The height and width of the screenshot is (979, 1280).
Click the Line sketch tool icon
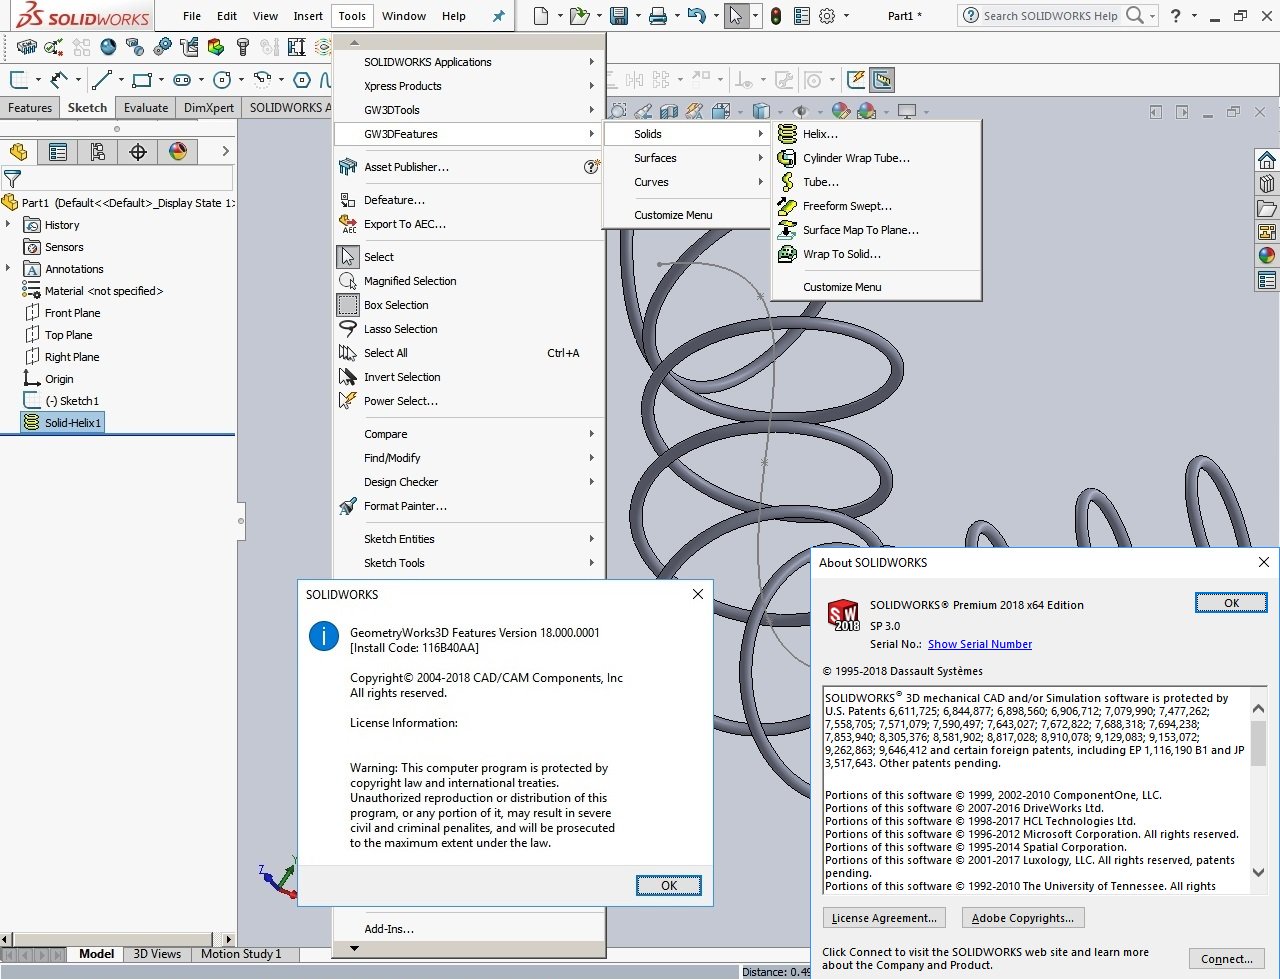click(101, 80)
